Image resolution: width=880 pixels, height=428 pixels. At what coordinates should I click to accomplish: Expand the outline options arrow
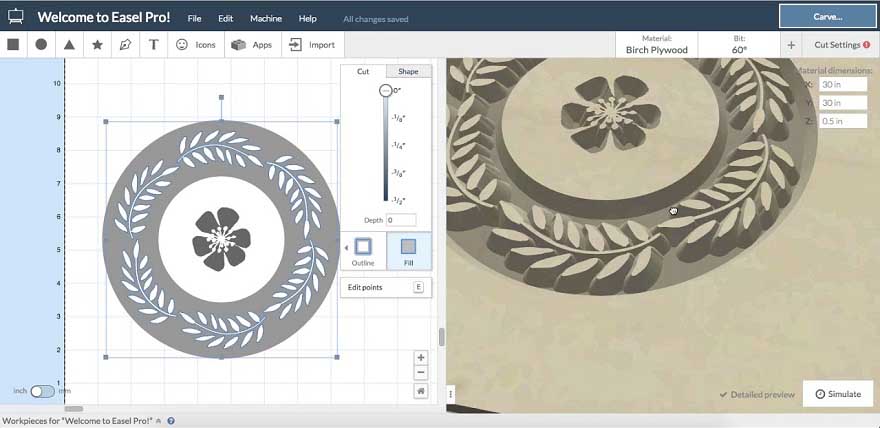[x=346, y=247]
